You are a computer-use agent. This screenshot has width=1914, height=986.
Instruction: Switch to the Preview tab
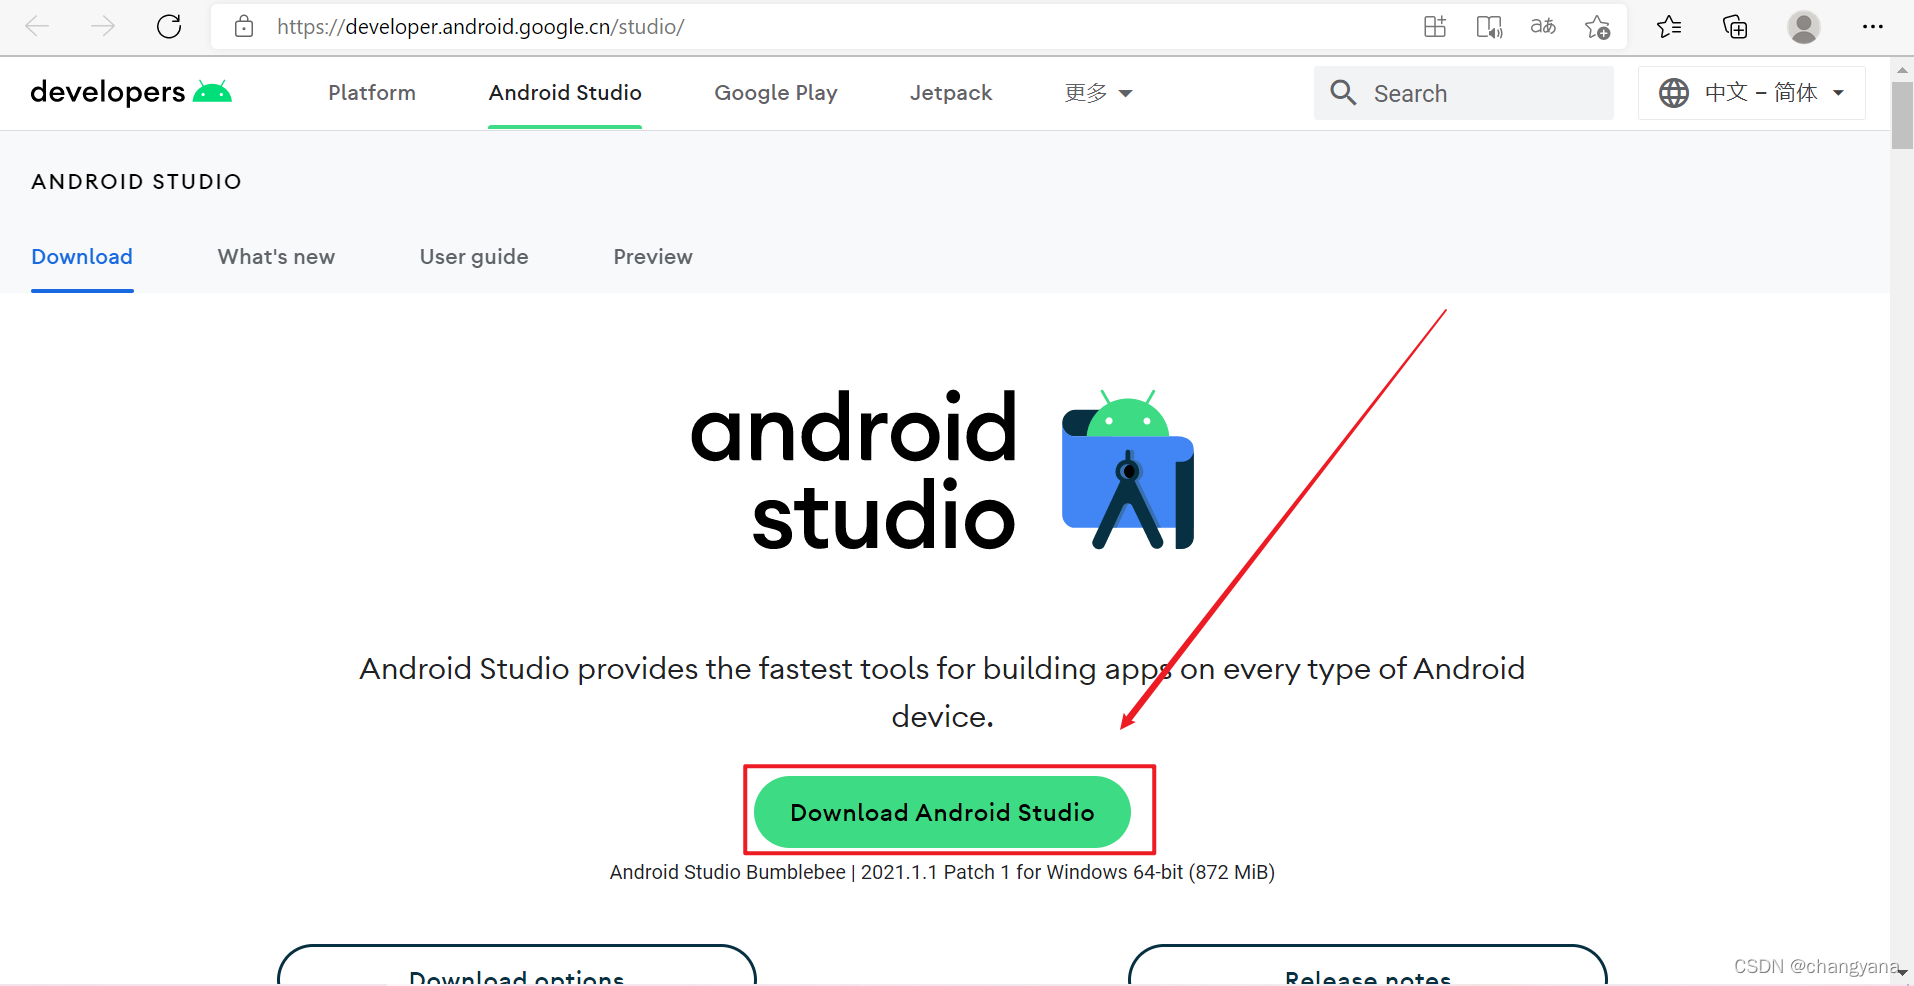[653, 257]
